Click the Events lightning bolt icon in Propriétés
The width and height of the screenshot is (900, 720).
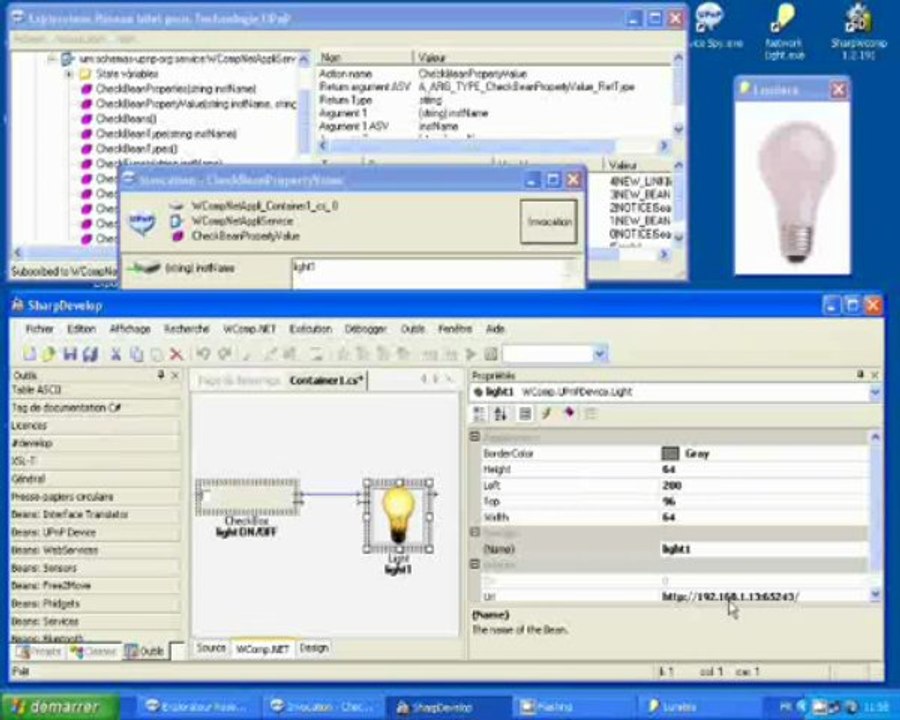(x=546, y=413)
